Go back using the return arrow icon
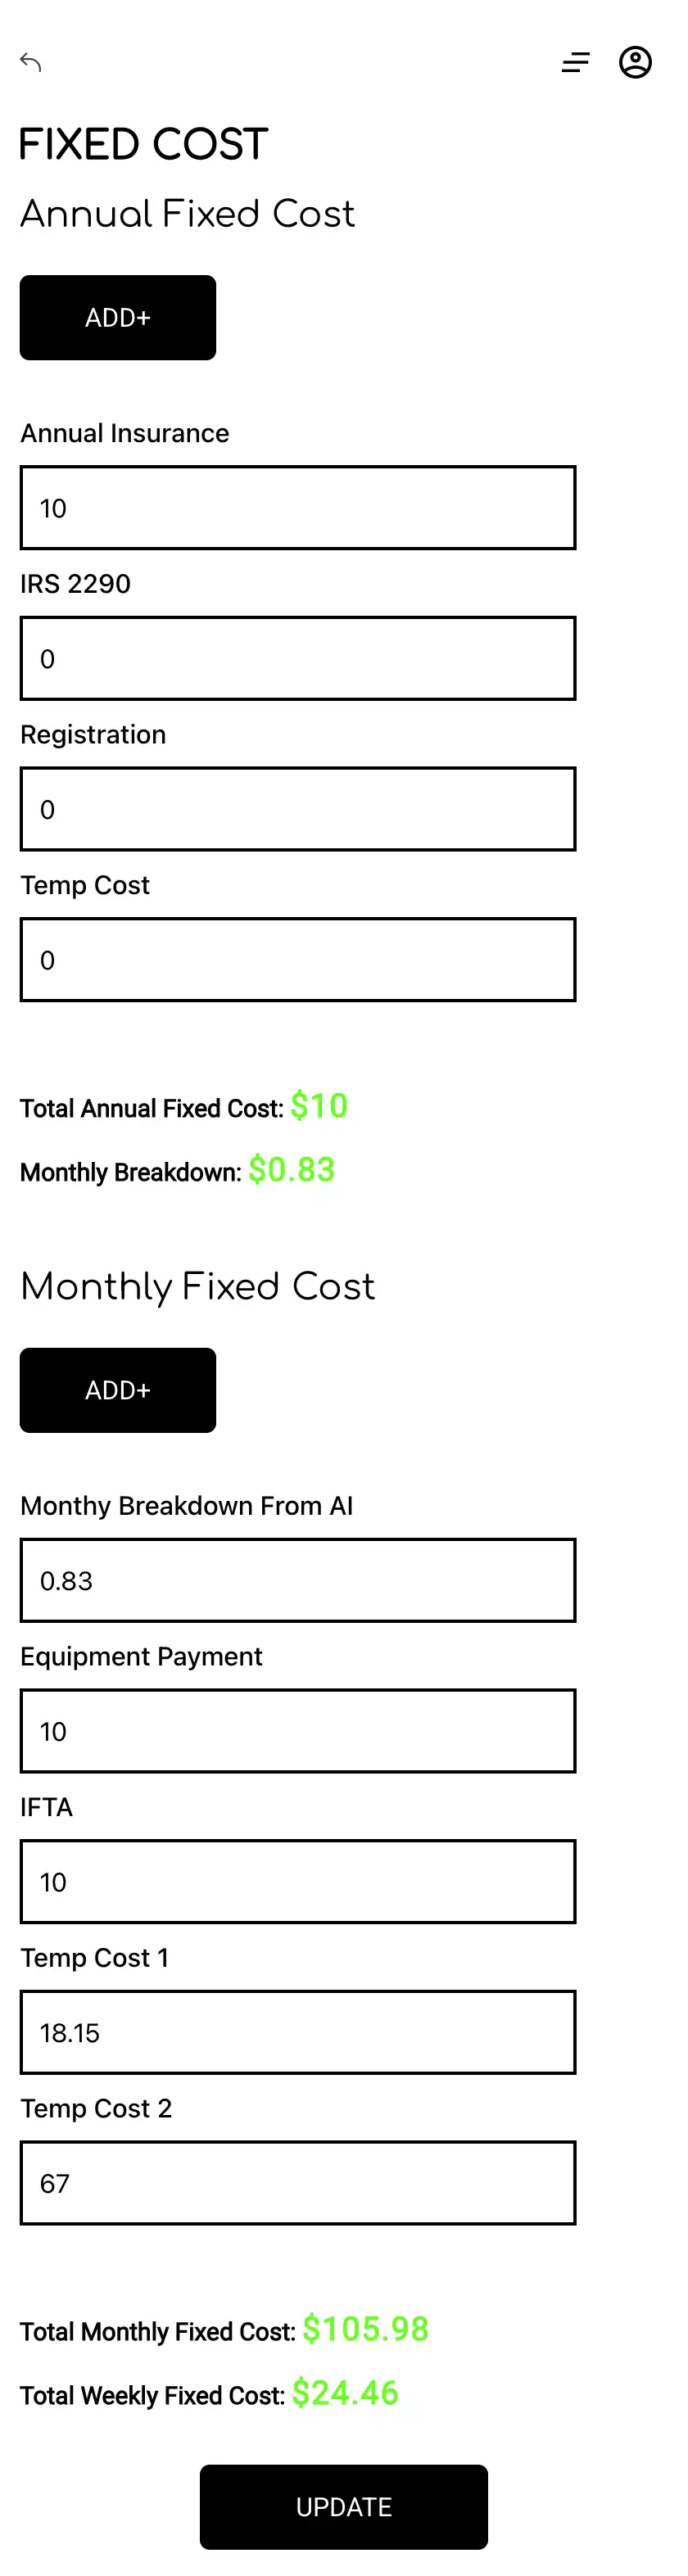This screenshot has width=688, height=2576. (31, 63)
